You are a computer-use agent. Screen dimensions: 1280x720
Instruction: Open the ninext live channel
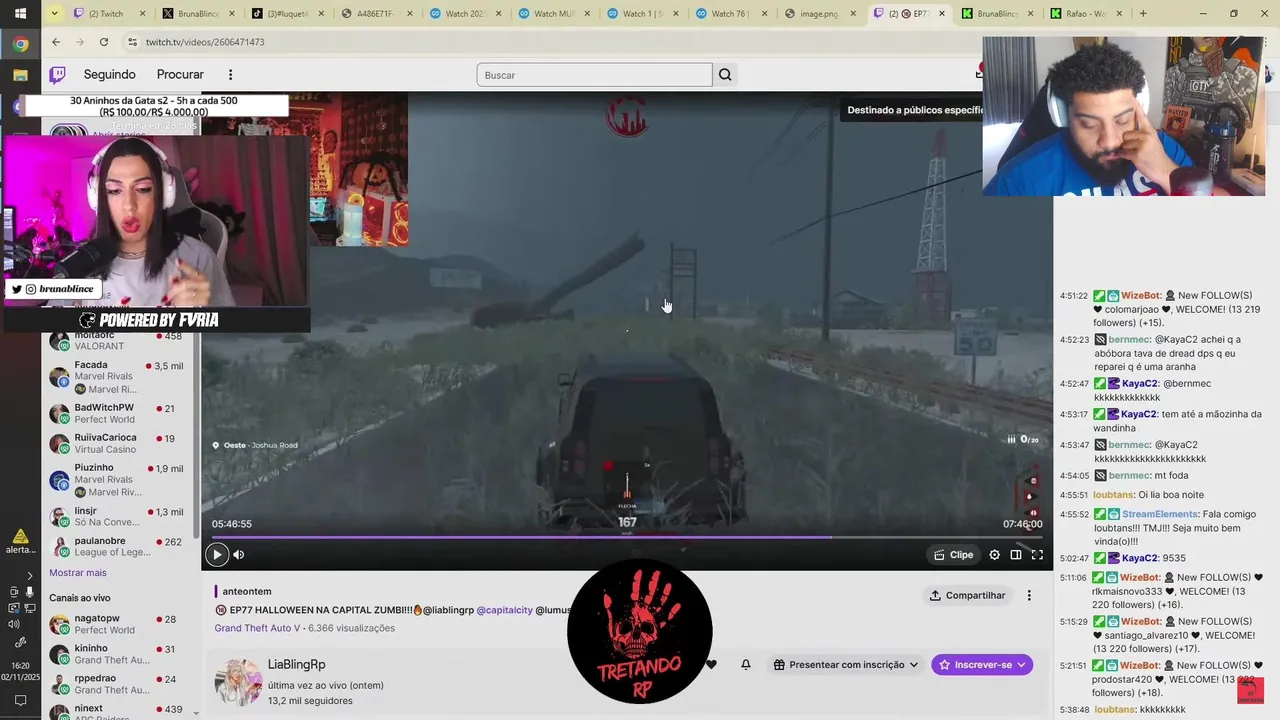point(120,711)
